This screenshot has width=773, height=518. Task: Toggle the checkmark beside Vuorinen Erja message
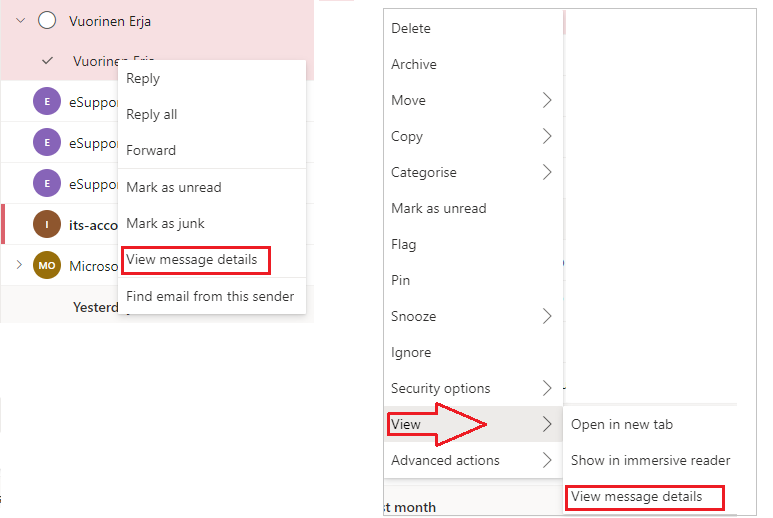click(47, 61)
